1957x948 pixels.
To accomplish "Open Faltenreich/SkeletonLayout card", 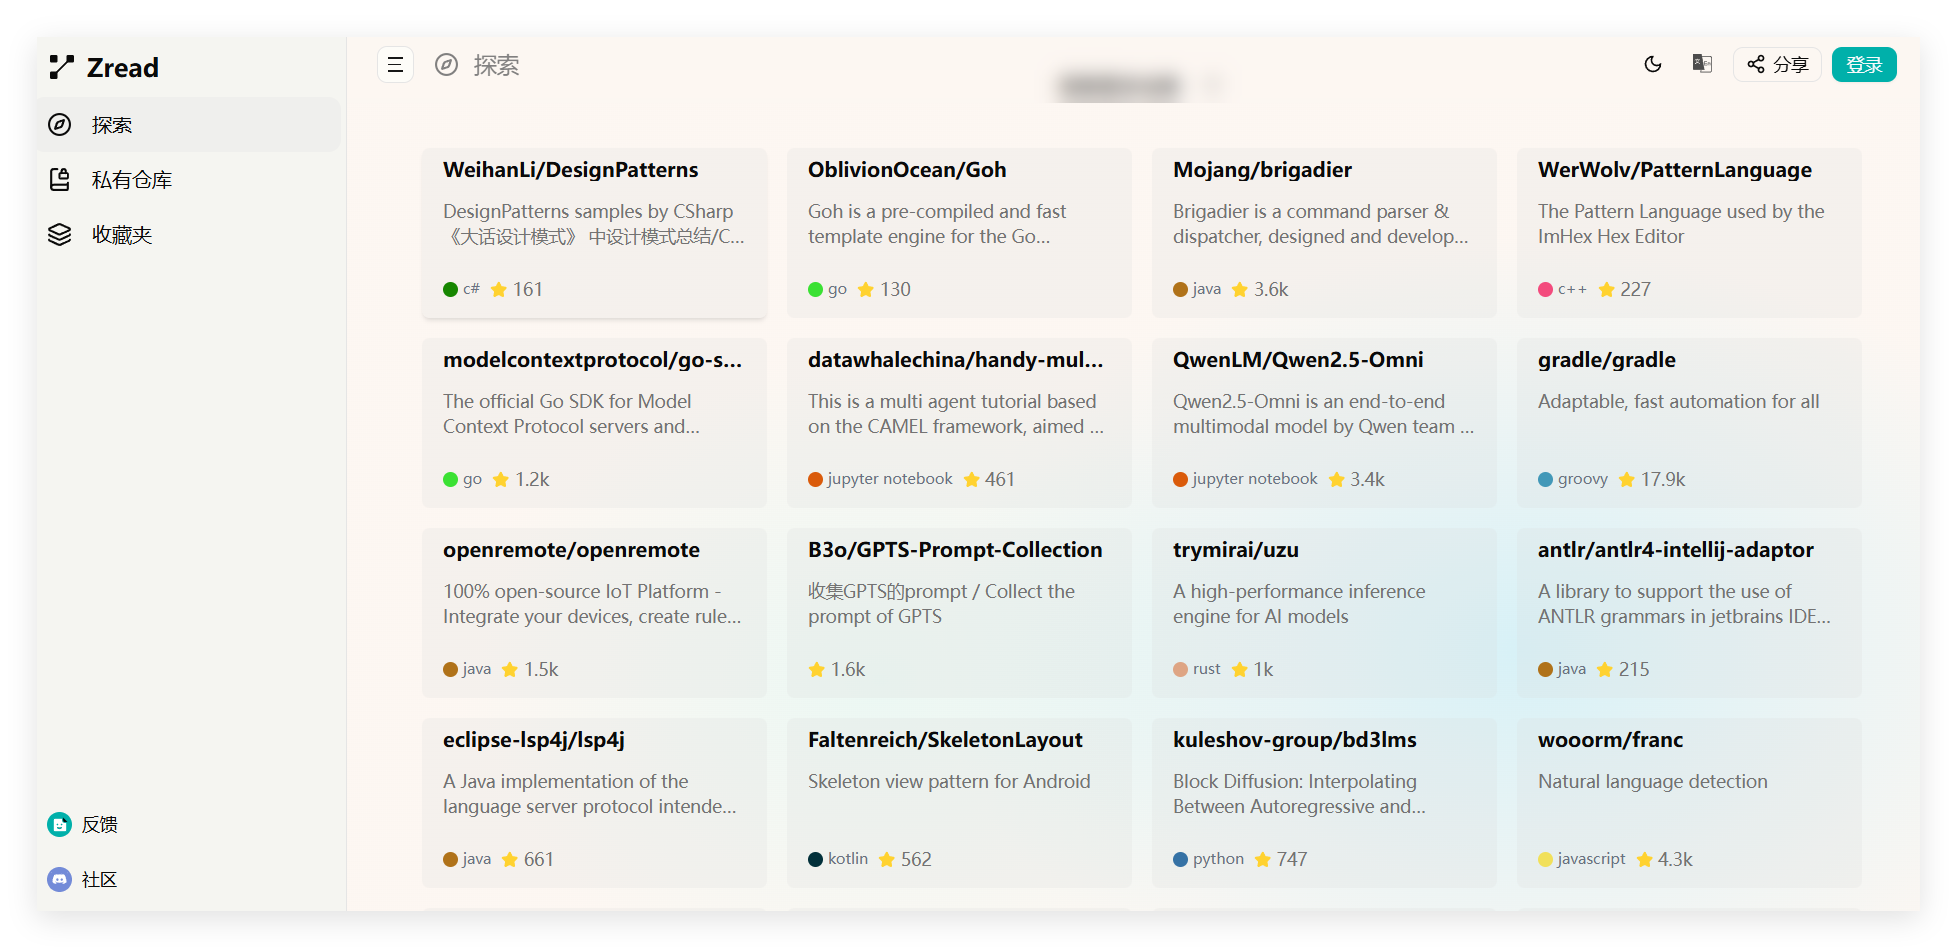I will tap(959, 803).
